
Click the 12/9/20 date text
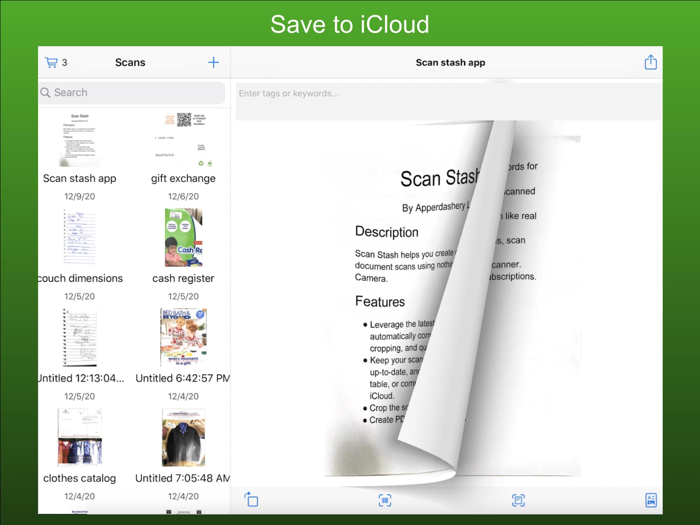pyautogui.click(x=79, y=196)
